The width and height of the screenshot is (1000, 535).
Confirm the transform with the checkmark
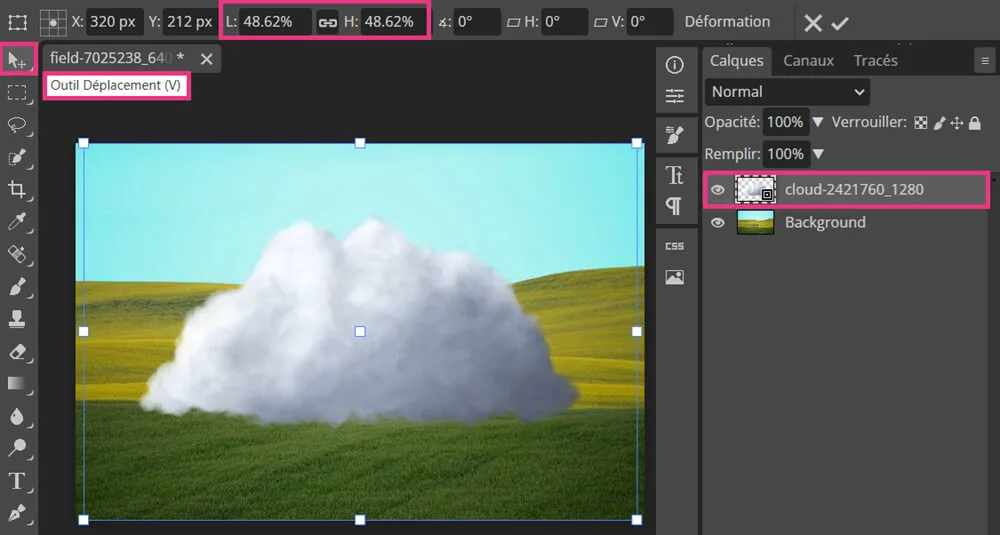(x=840, y=23)
